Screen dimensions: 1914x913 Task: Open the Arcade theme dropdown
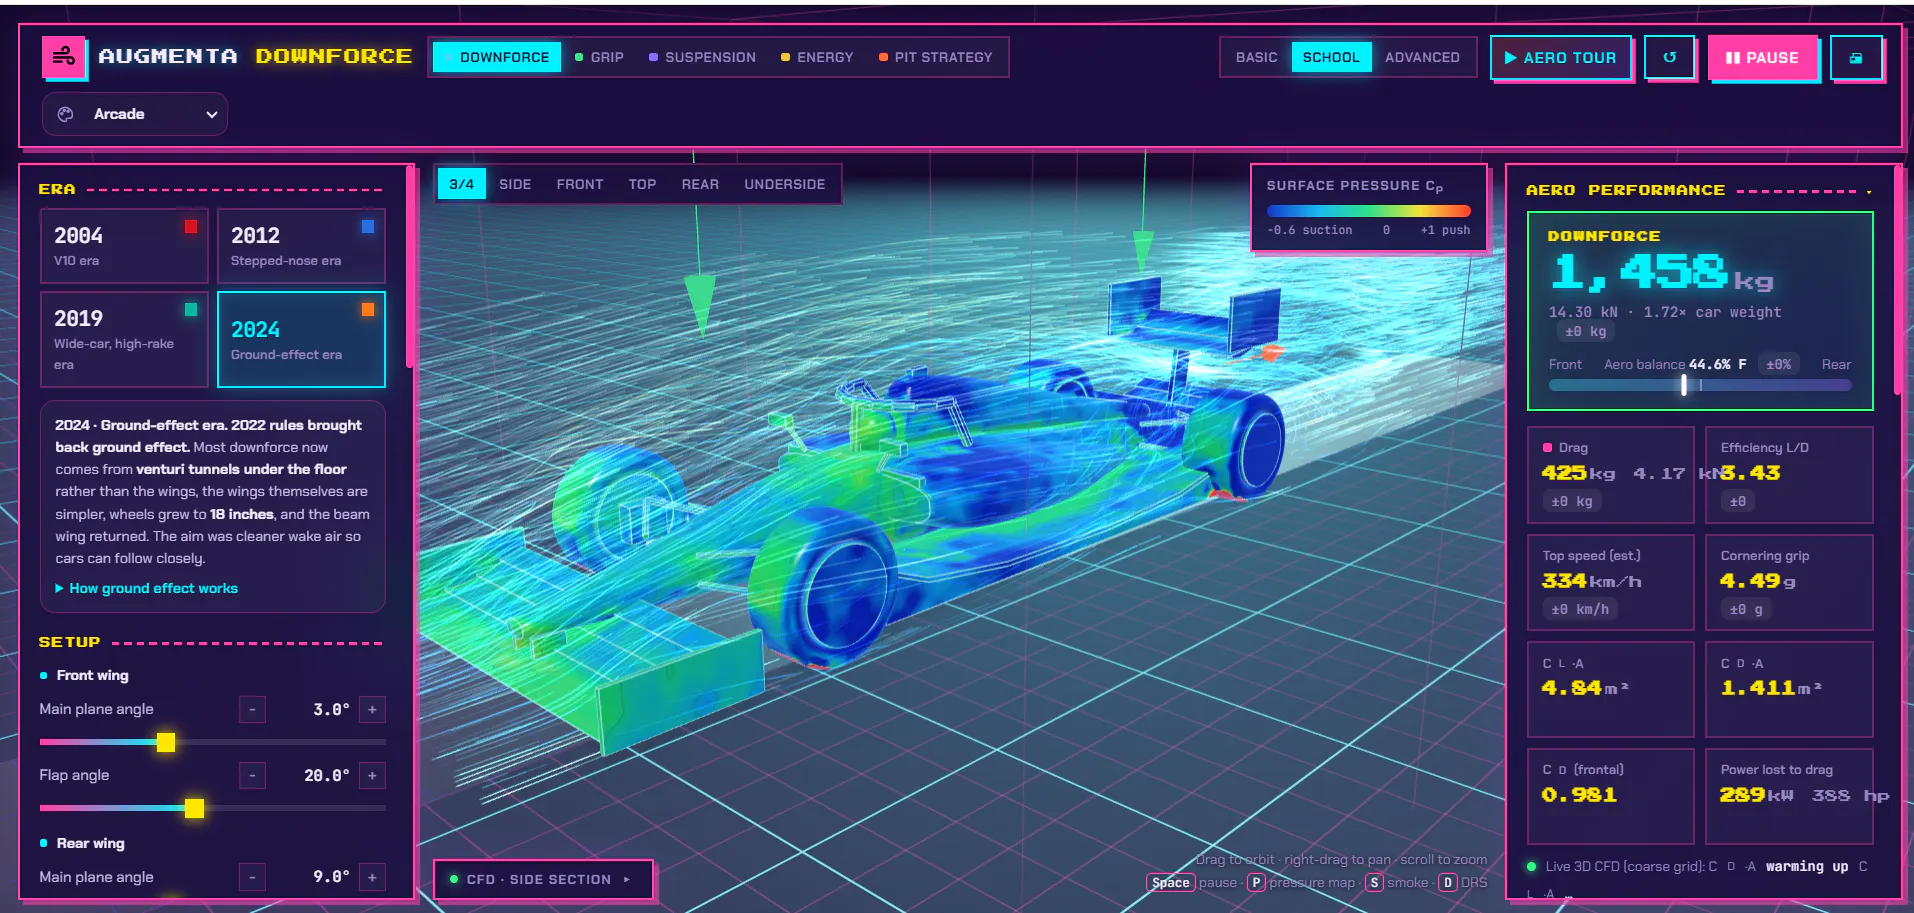(x=135, y=114)
